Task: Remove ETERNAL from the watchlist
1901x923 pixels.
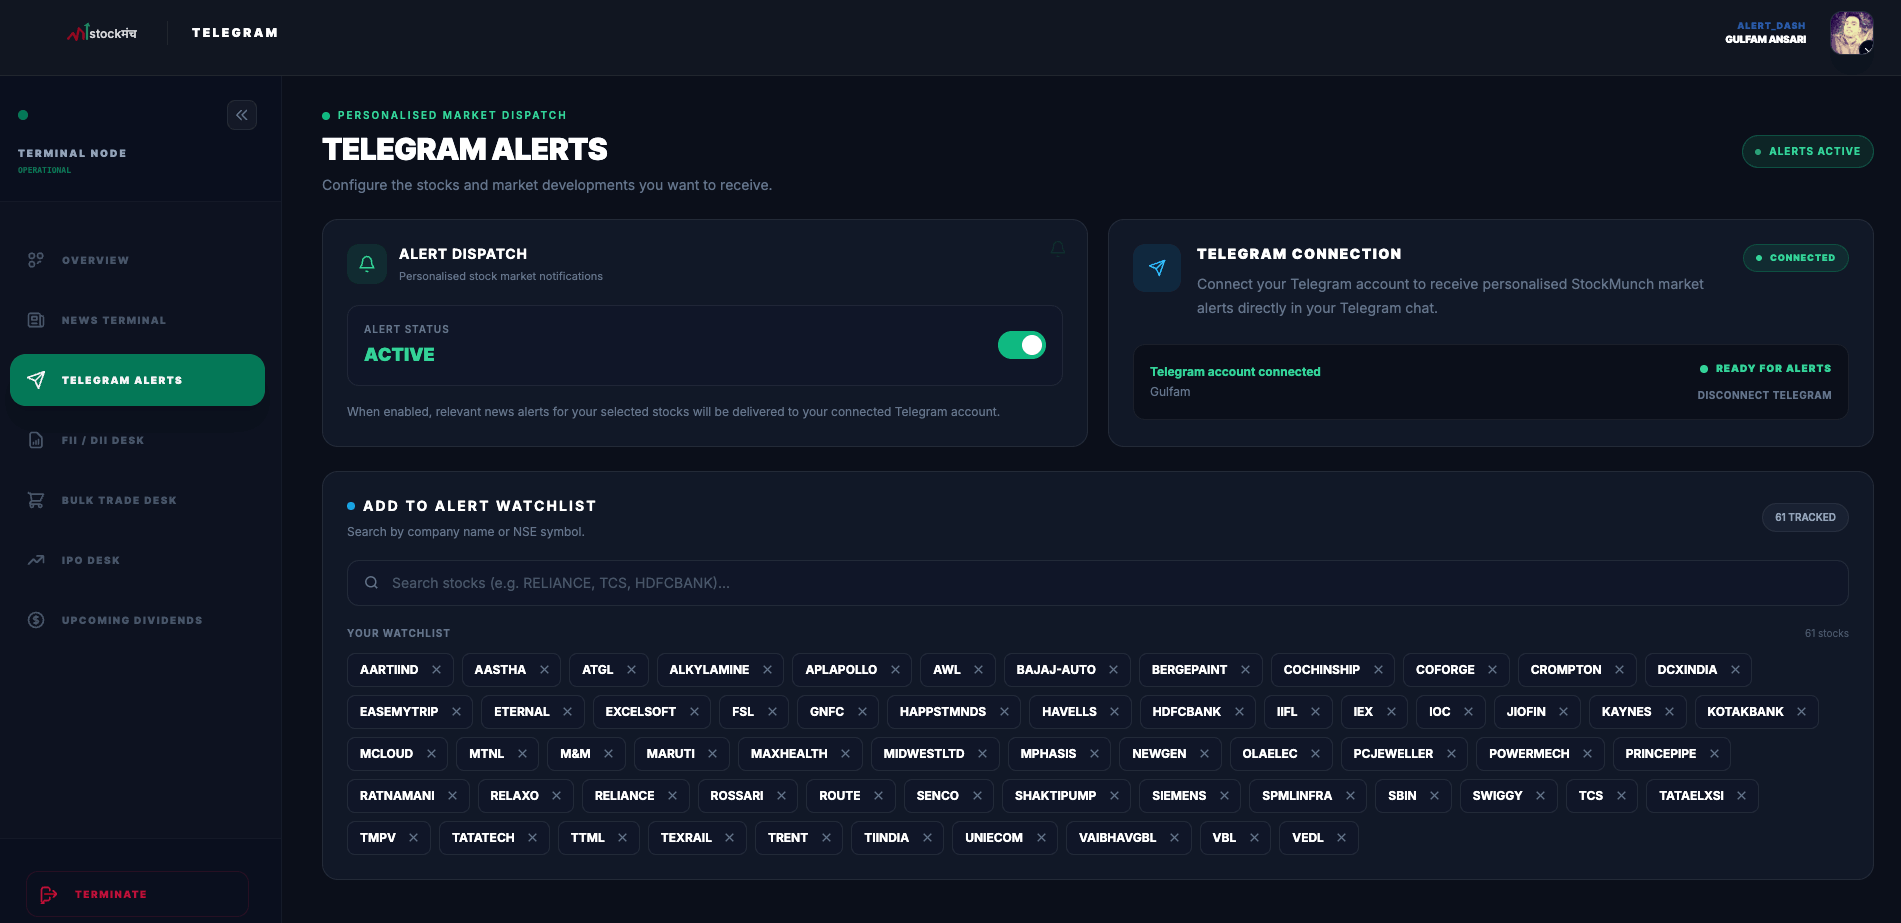Action: coord(567,712)
